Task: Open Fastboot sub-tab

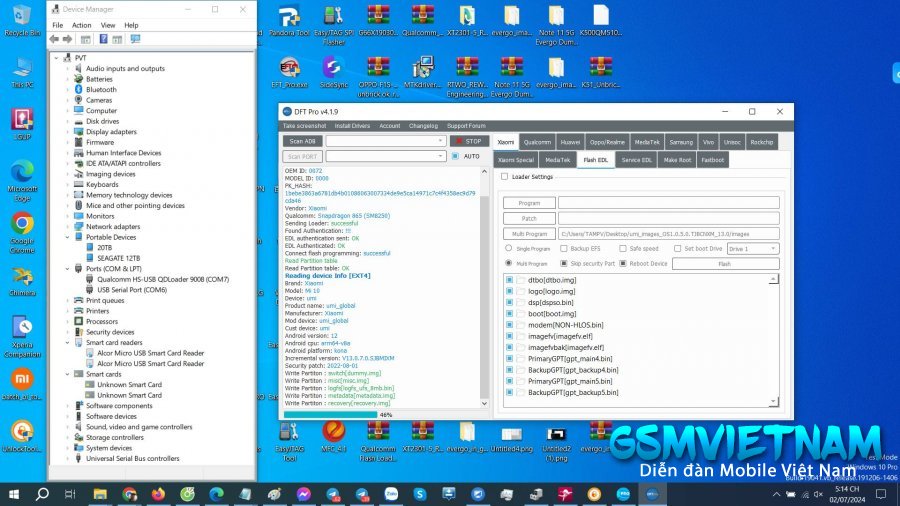Action: click(x=712, y=160)
